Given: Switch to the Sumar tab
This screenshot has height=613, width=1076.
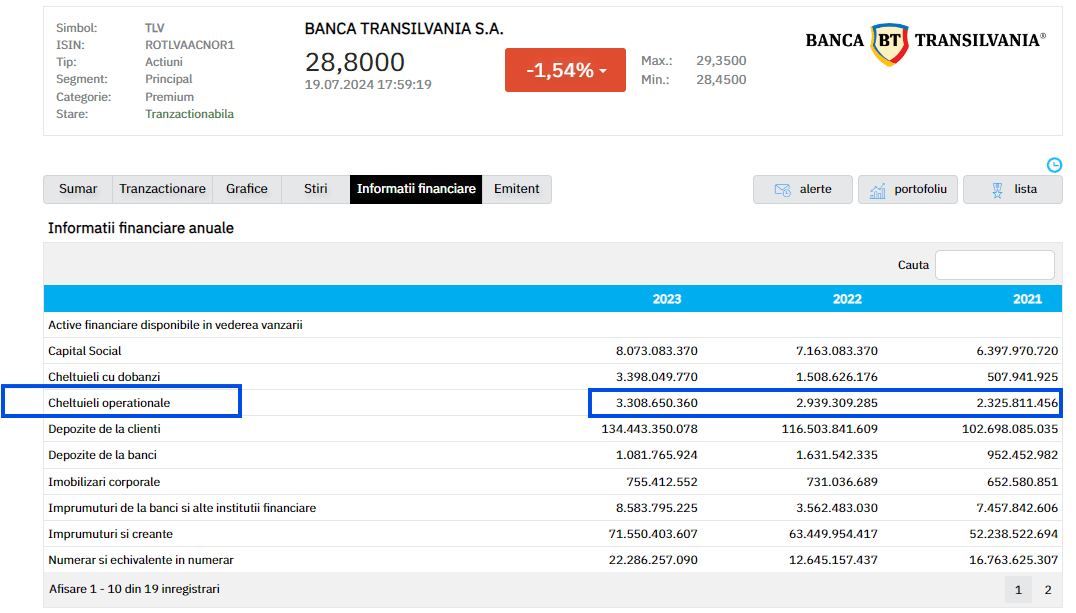Looking at the screenshot, I should point(78,189).
